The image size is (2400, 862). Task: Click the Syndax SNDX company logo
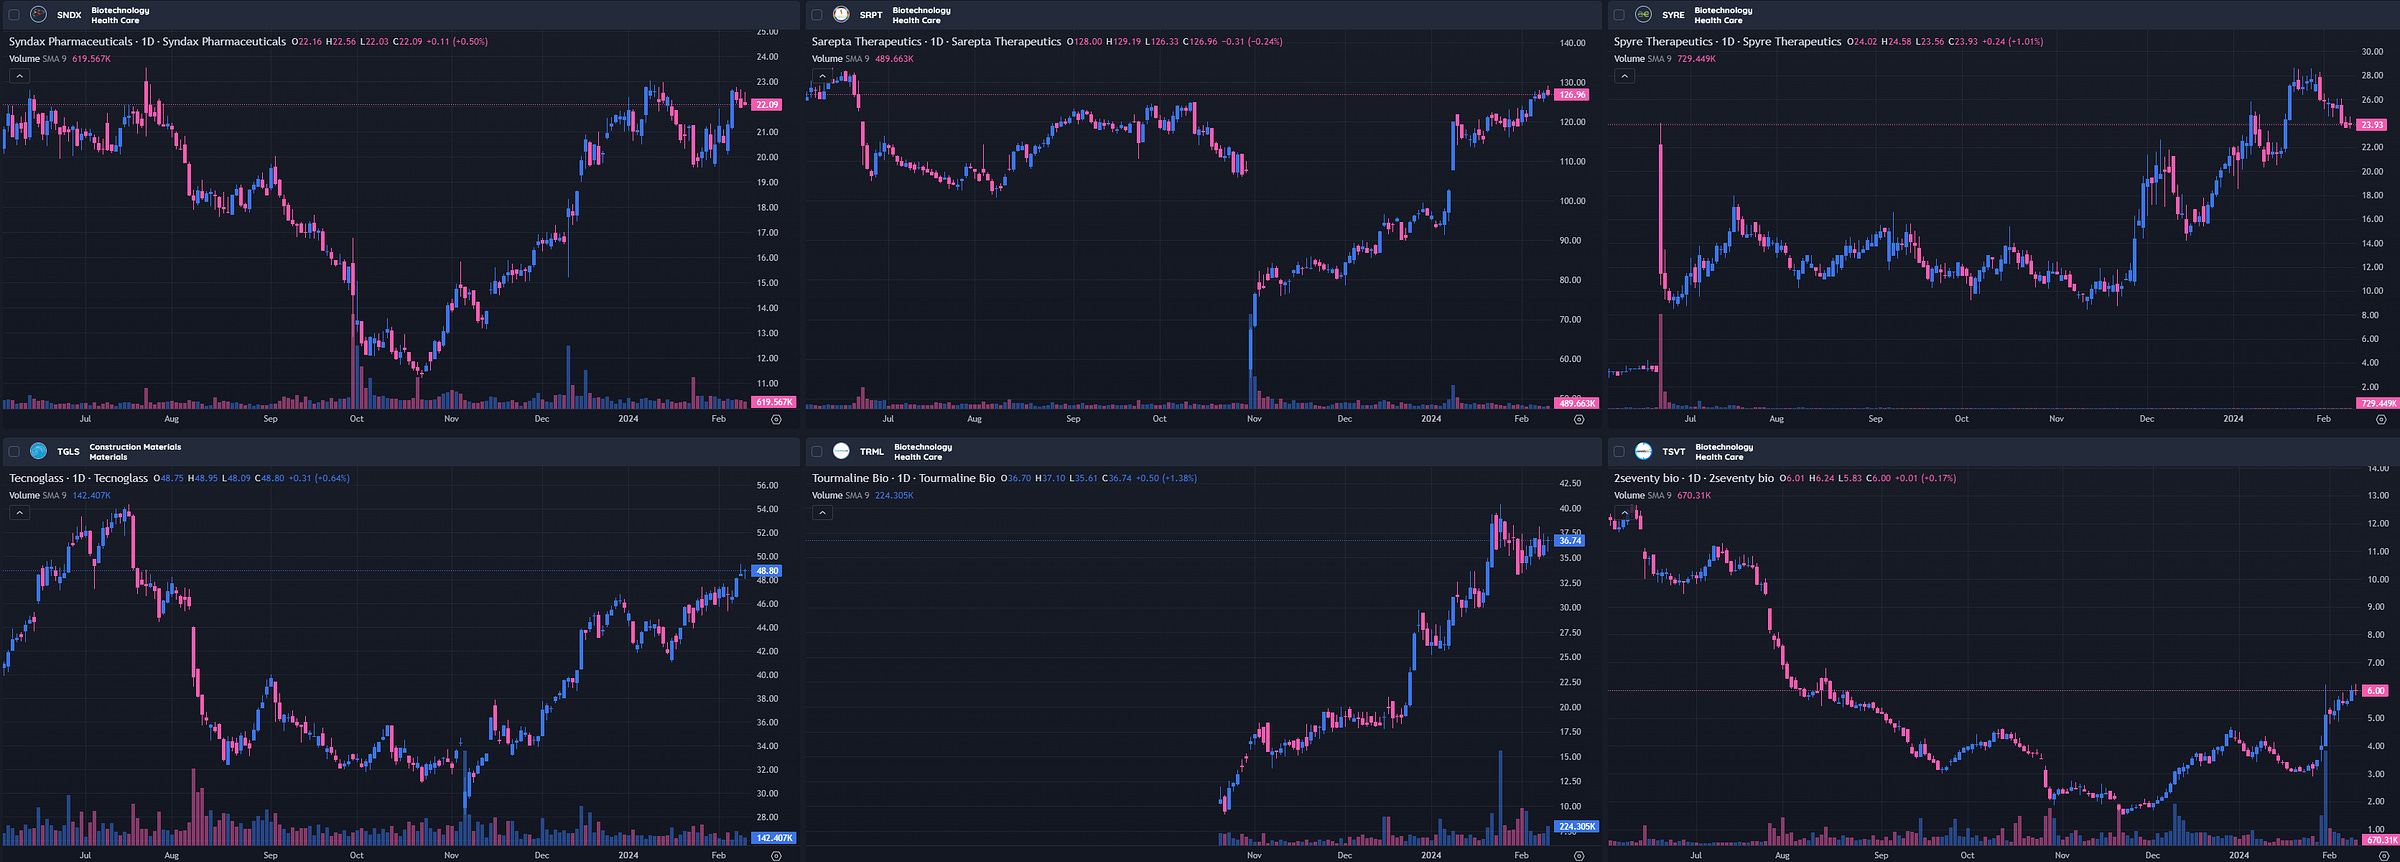click(x=39, y=15)
